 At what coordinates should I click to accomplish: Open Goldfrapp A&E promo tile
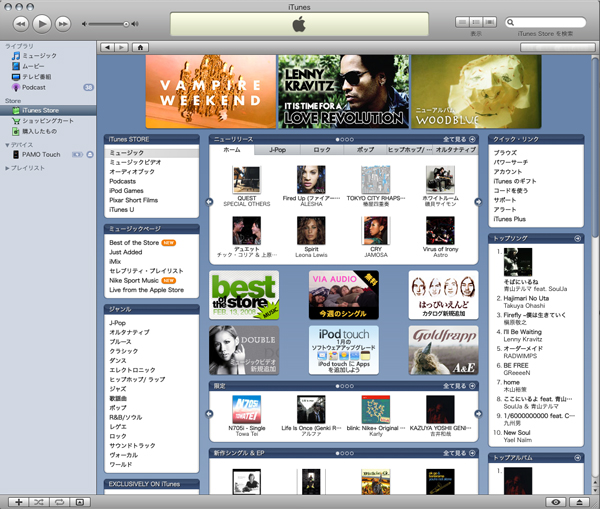click(443, 350)
